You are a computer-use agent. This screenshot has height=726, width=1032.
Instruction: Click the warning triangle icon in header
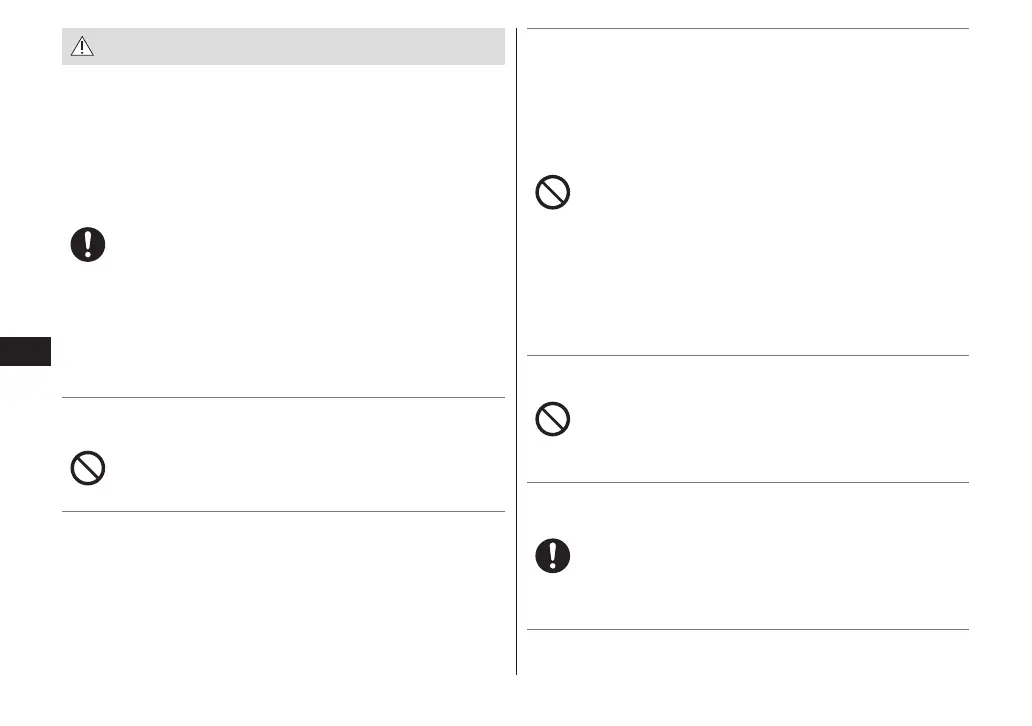(82, 47)
